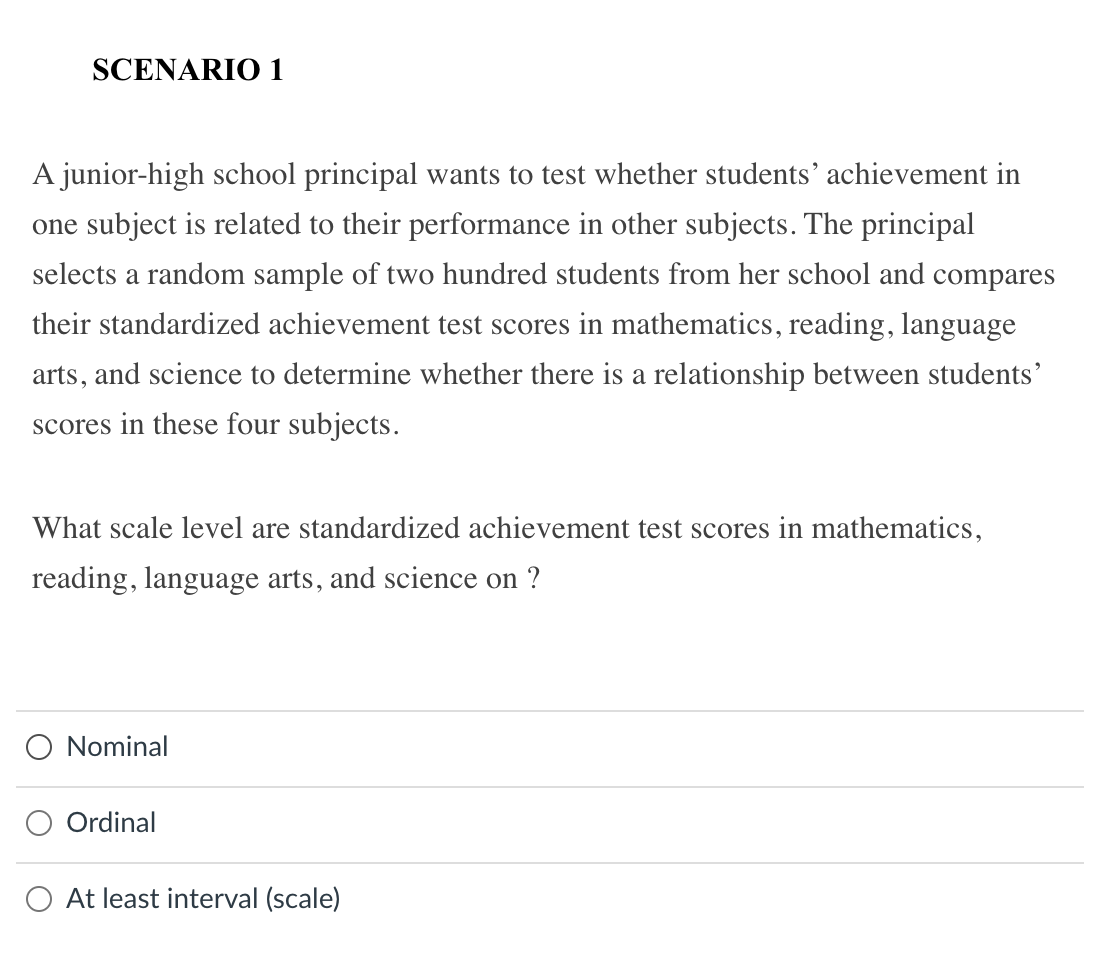Click the At least interval (scale) label
Screen dimensions: 1100x958
pyautogui.click(x=203, y=898)
